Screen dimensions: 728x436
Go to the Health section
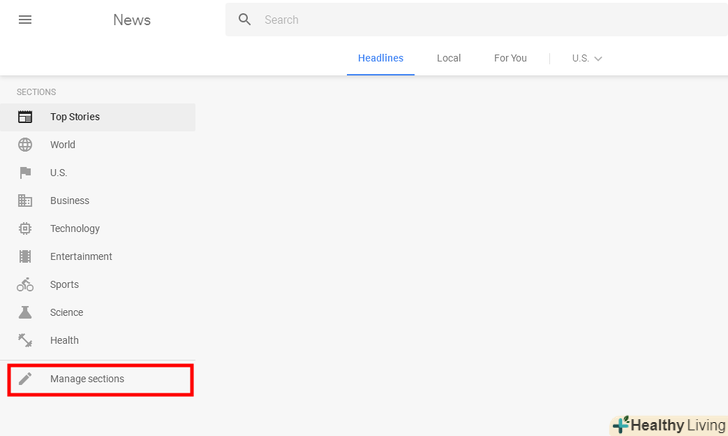(64, 341)
